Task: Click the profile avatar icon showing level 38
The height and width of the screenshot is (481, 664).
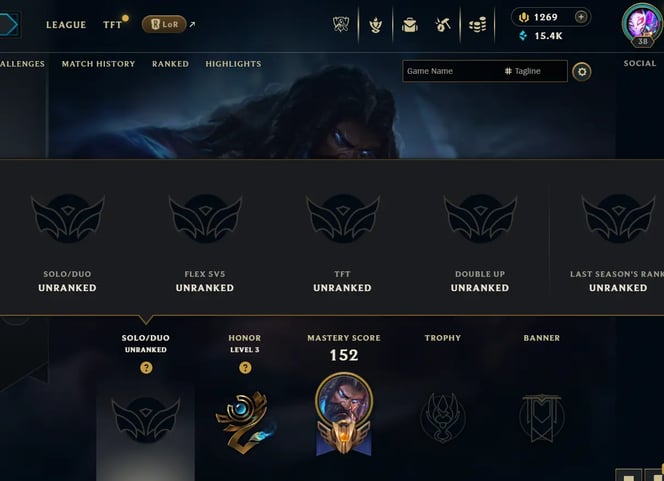Action: (642, 24)
